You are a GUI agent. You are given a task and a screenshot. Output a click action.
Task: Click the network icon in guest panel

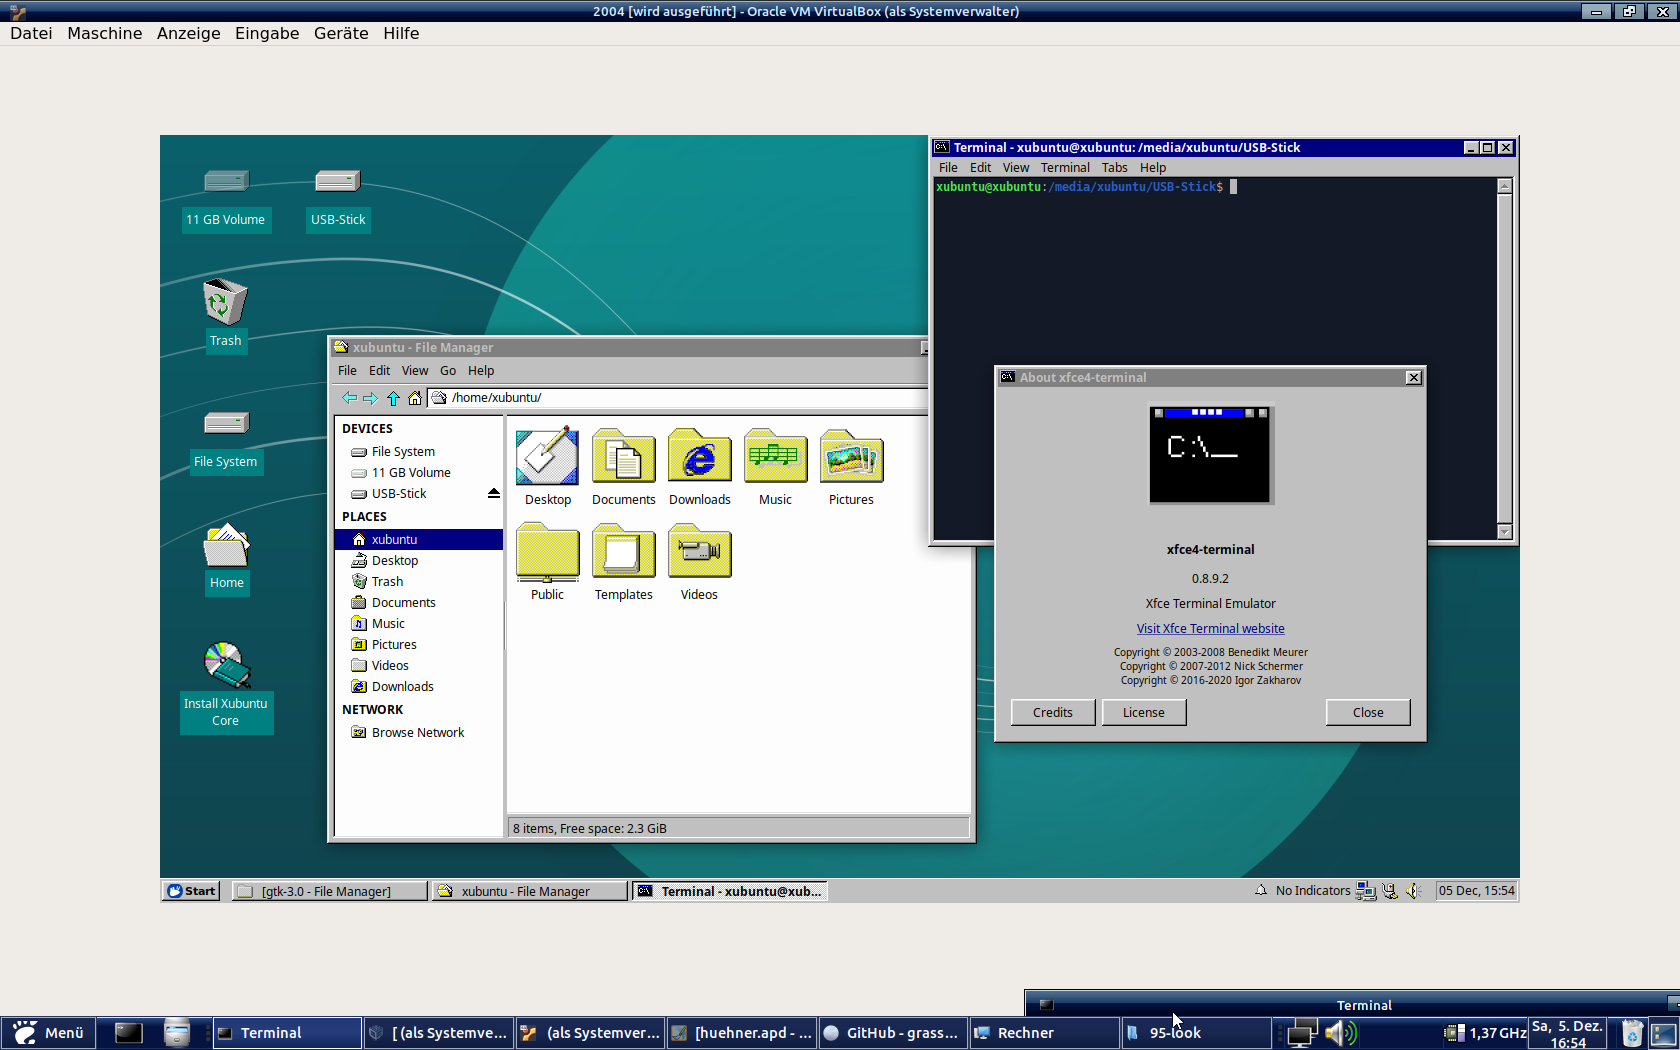pyautogui.click(x=1366, y=891)
